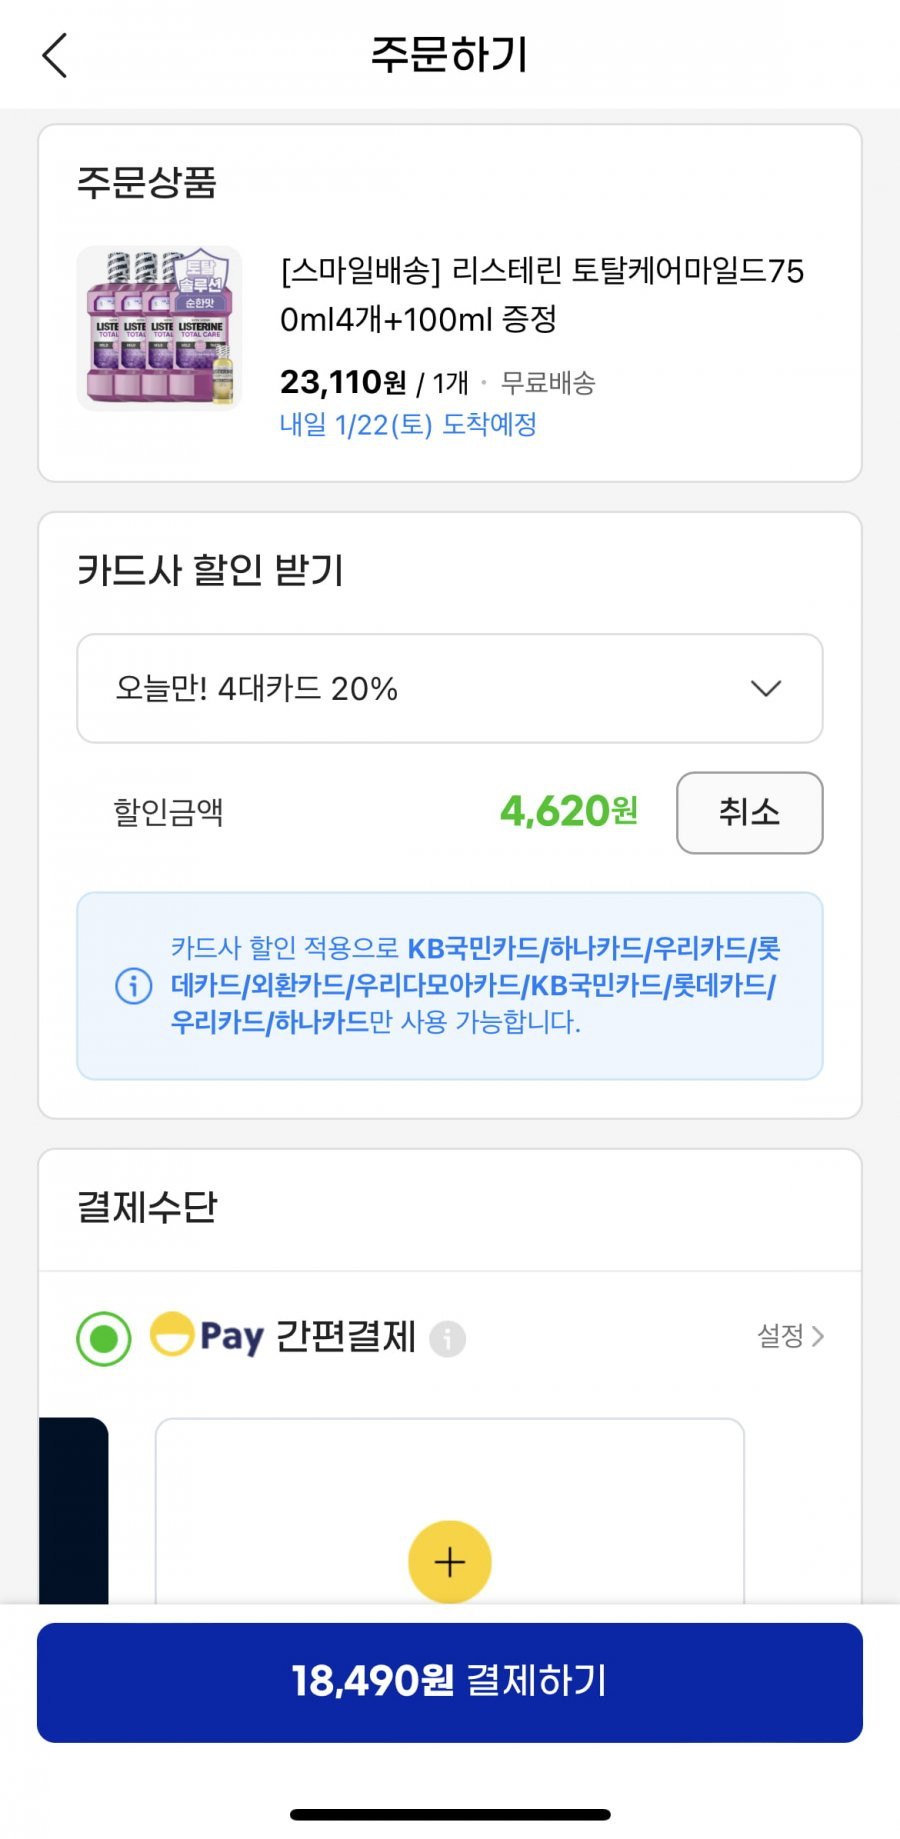Click dropdown chevron in card discount box
Viewport: 900px width, 1839px height.
tap(766, 688)
